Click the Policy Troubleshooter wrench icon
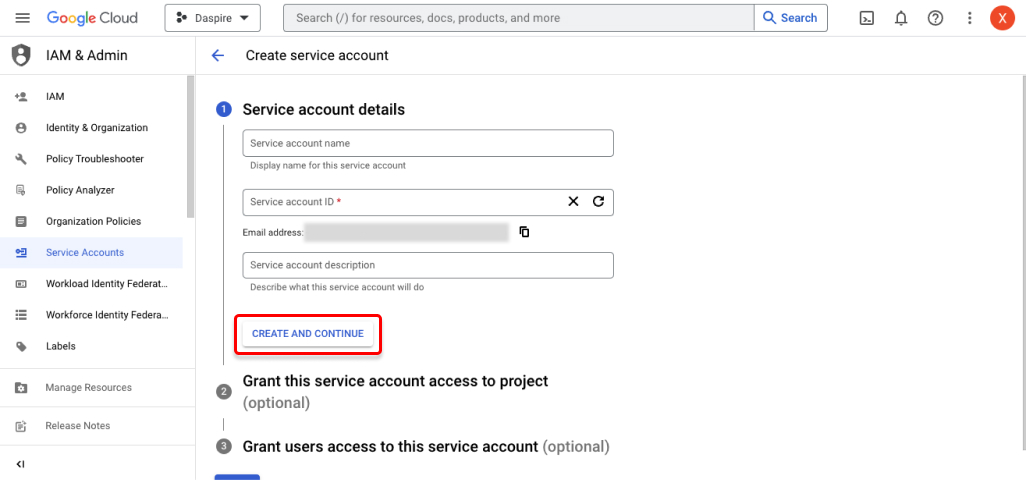 coord(21,159)
